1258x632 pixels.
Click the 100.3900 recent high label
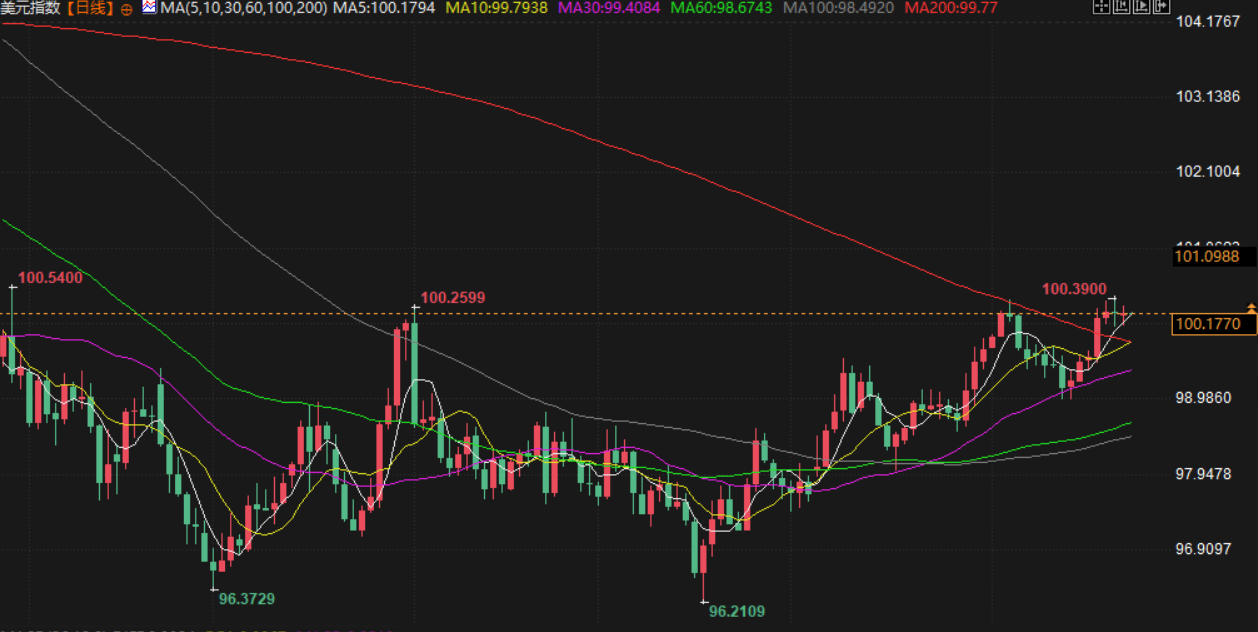click(1074, 289)
